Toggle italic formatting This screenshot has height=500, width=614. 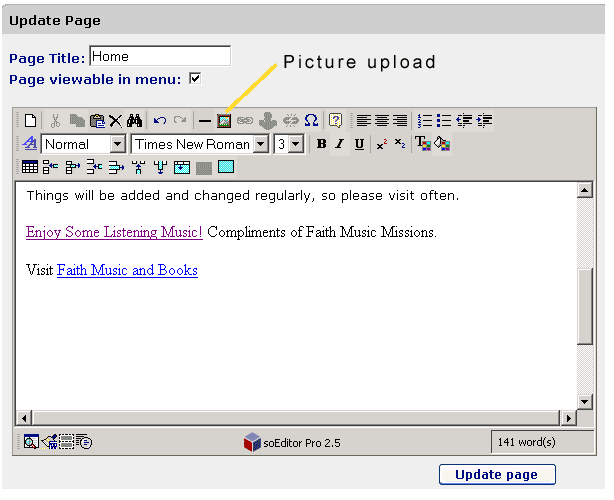(x=340, y=144)
